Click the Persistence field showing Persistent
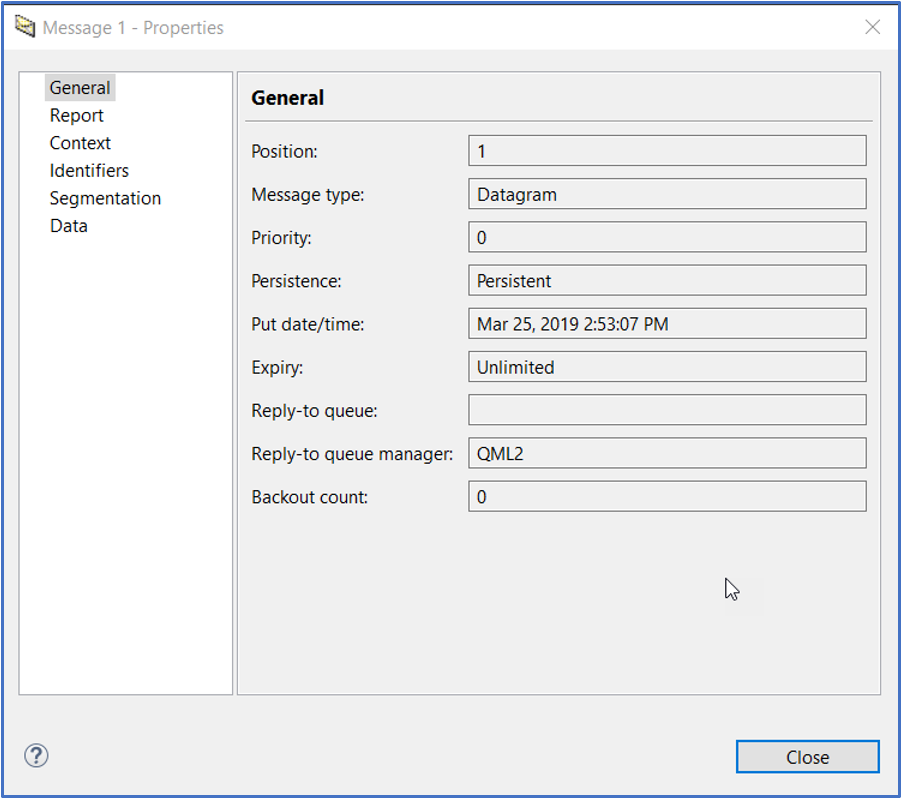The width and height of the screenshot is (902, 798). [666, 281]
